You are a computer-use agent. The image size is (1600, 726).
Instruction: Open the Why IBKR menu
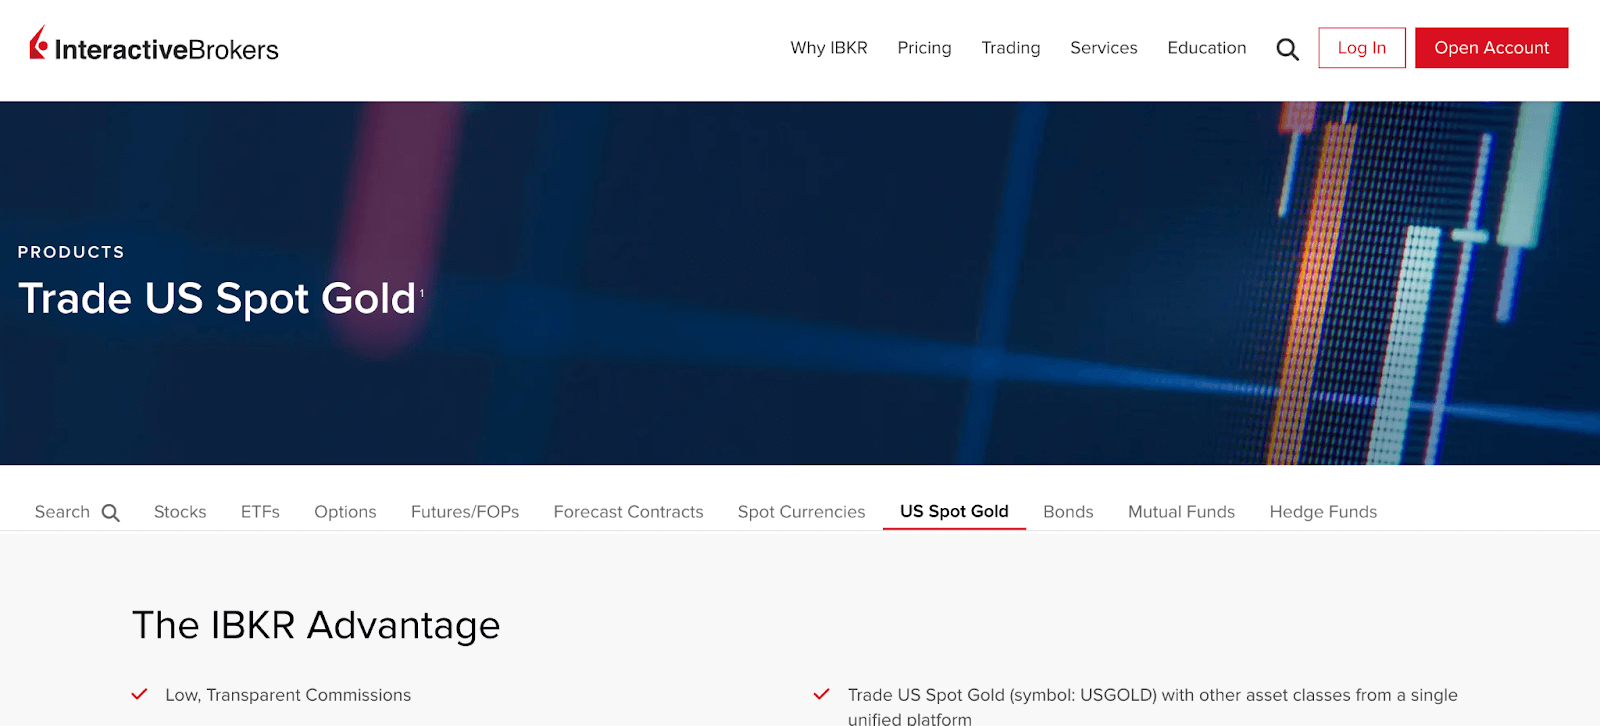tap(829, 48)
